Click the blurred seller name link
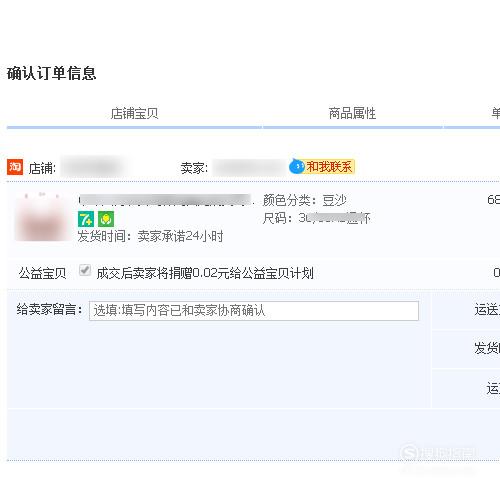This screenshot has width=500, height=500. (x=248, y=167)
